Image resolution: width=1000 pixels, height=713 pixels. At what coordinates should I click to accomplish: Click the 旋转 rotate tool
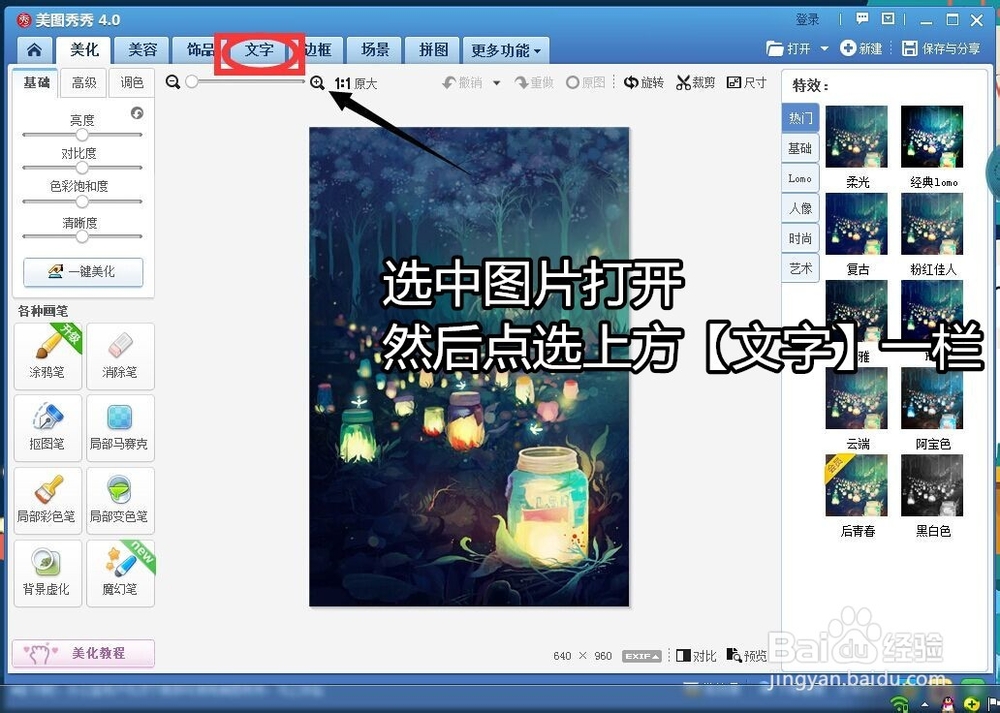click(643, 82)
